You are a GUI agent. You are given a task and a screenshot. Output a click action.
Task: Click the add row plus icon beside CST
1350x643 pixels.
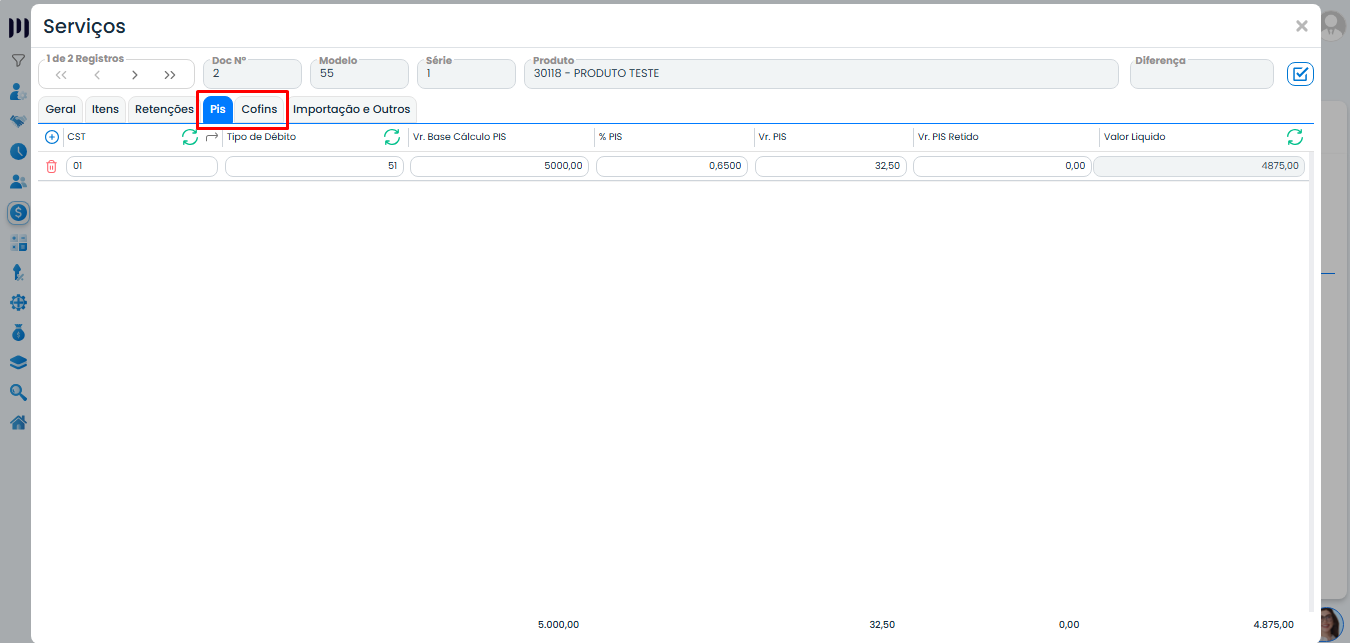(x=52, y=137)
